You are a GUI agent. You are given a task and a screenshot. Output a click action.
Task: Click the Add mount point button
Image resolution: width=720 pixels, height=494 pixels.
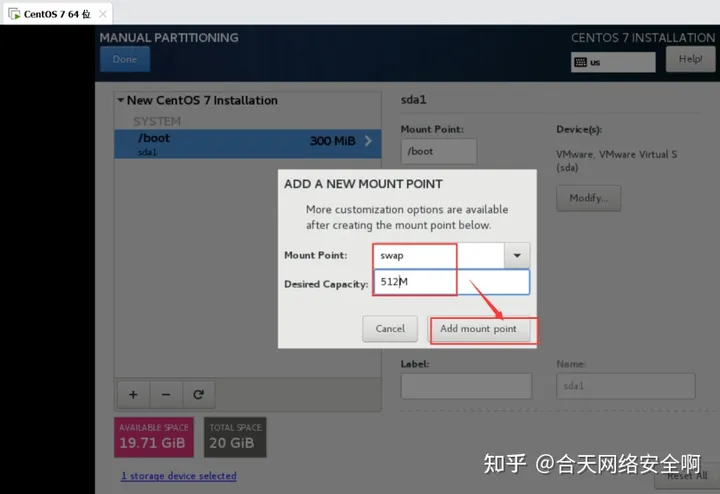478,329
